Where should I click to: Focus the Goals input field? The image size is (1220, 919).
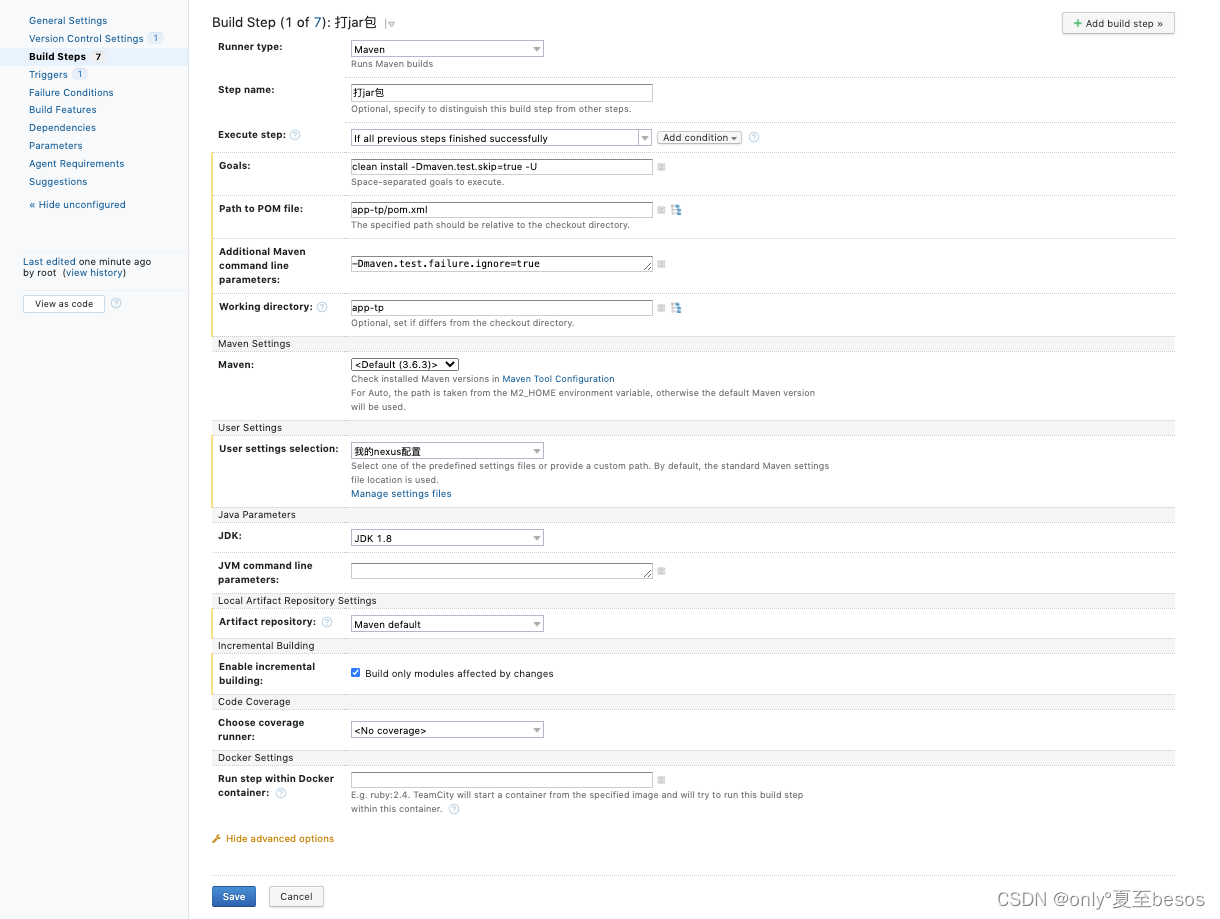tap(502, 167)
